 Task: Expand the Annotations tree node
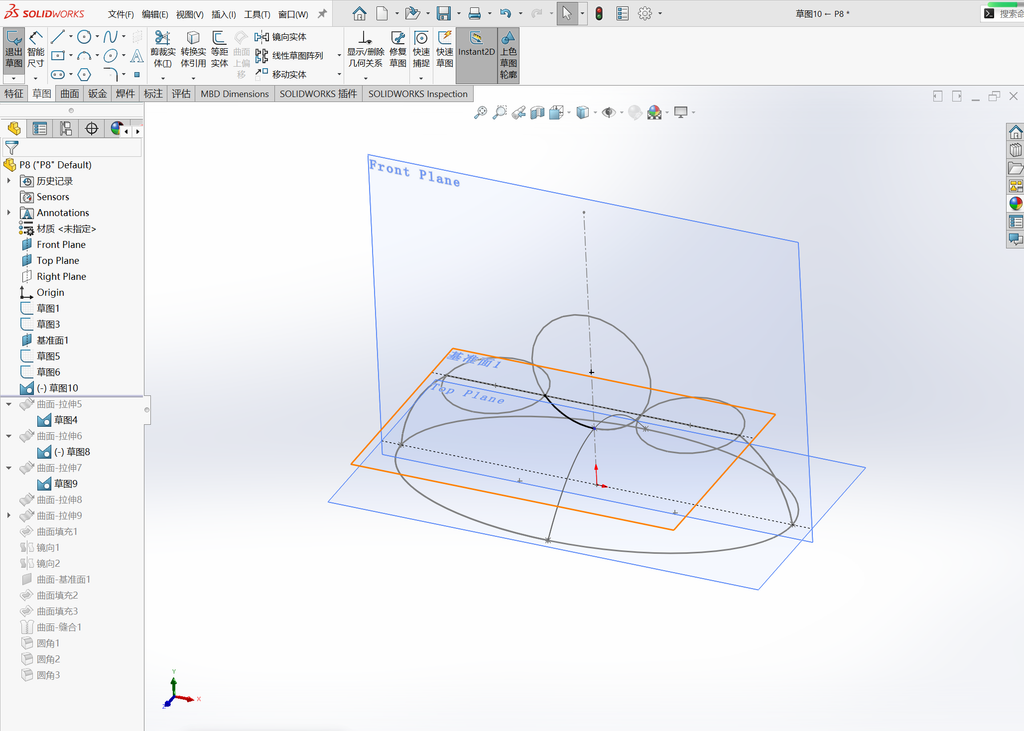click(8, 212)
